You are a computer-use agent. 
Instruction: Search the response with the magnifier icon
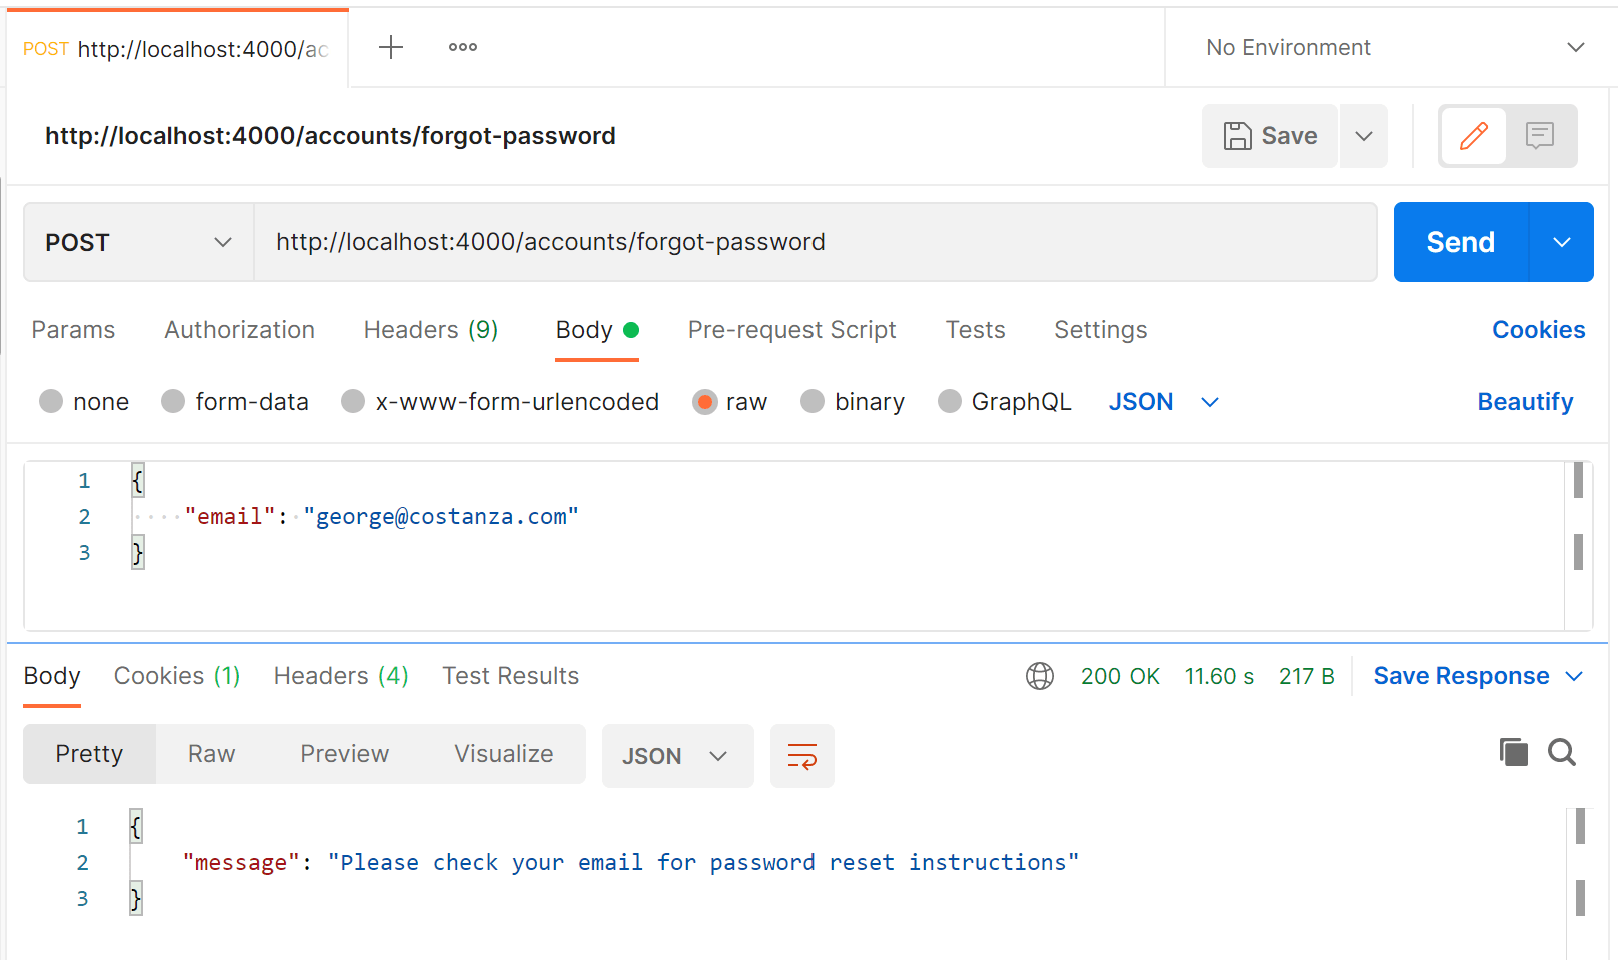coord(1562,752)
